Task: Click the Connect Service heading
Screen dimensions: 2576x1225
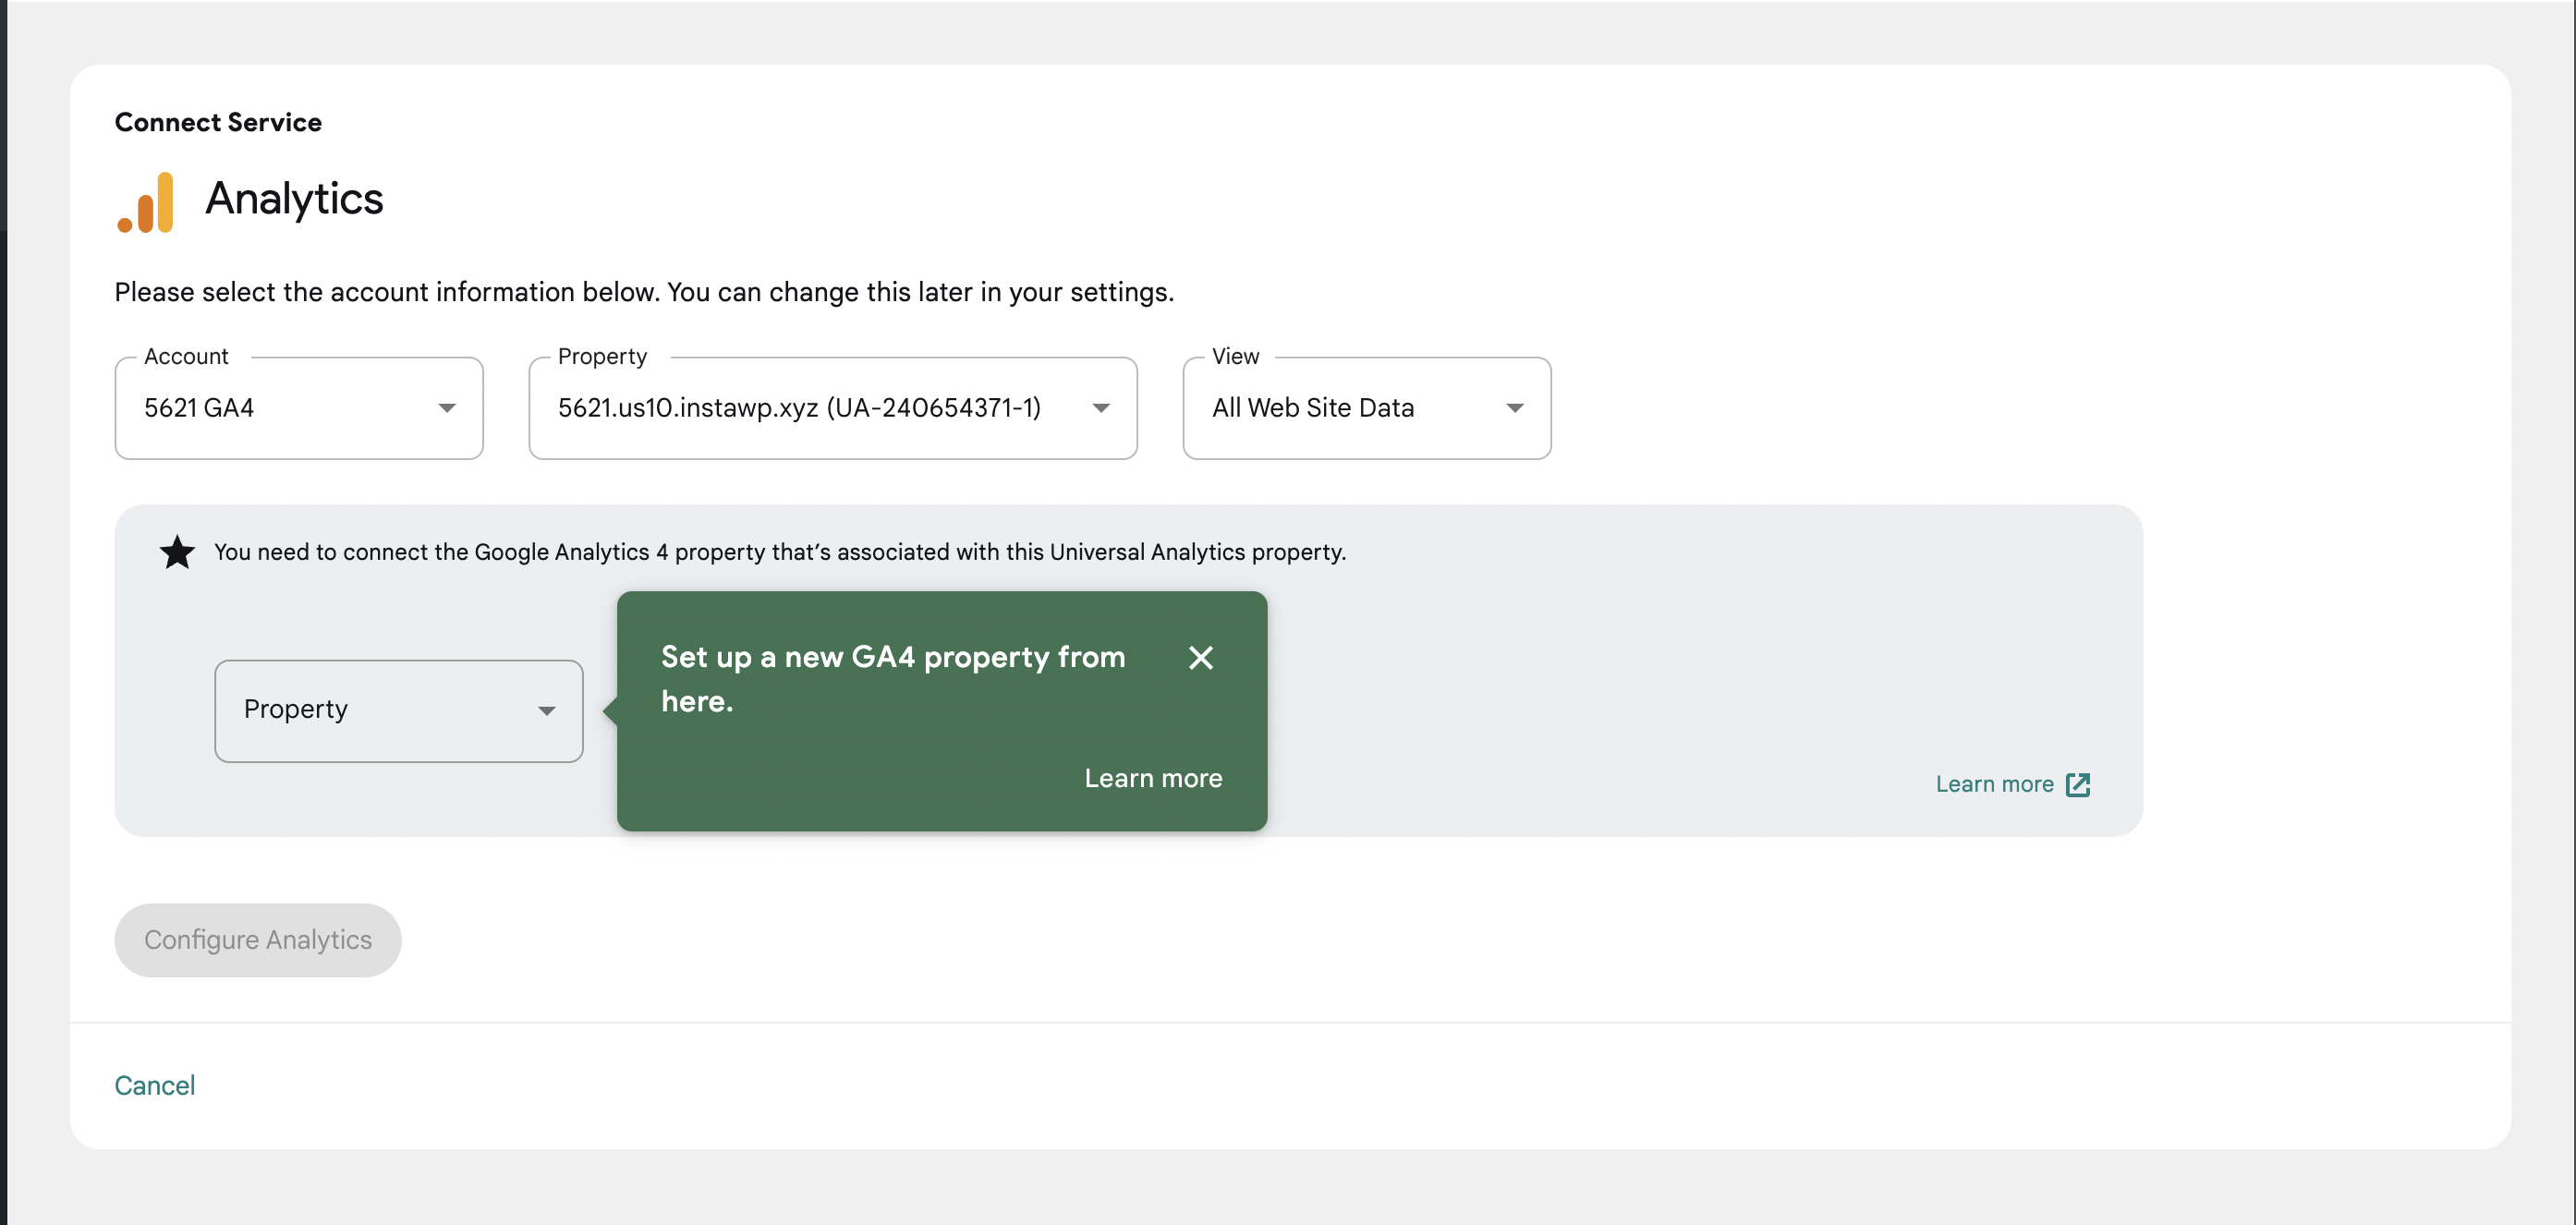Action: (x=218, y=122)
